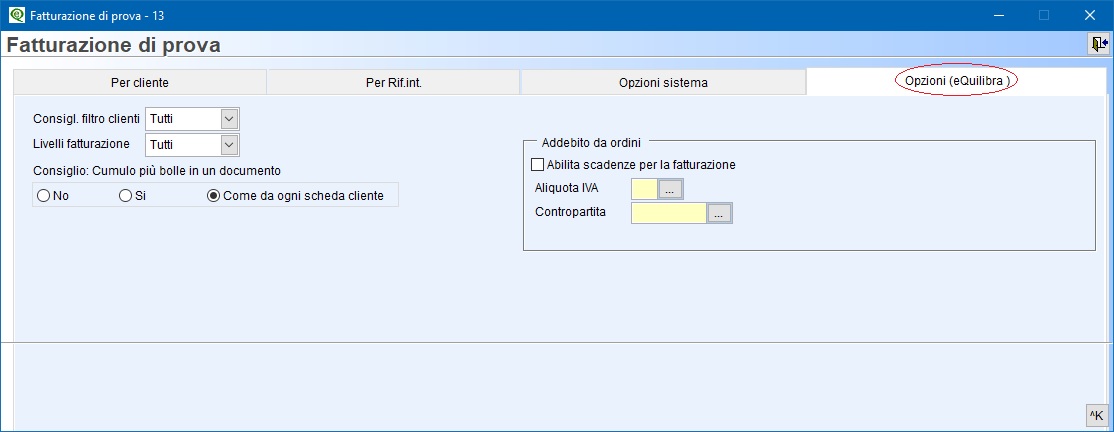Click the Contropartita input field
This screenshot has width=1114, height=432.
click(x=669, y=213)
